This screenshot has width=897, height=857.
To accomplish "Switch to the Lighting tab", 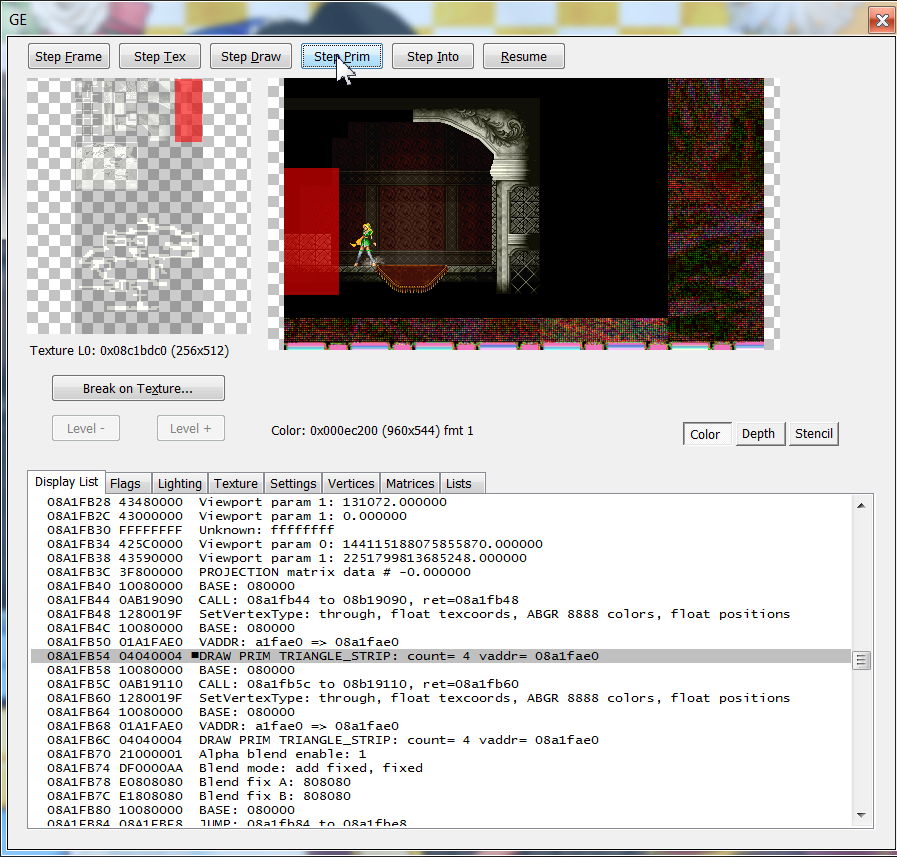I will pos(180,484).
